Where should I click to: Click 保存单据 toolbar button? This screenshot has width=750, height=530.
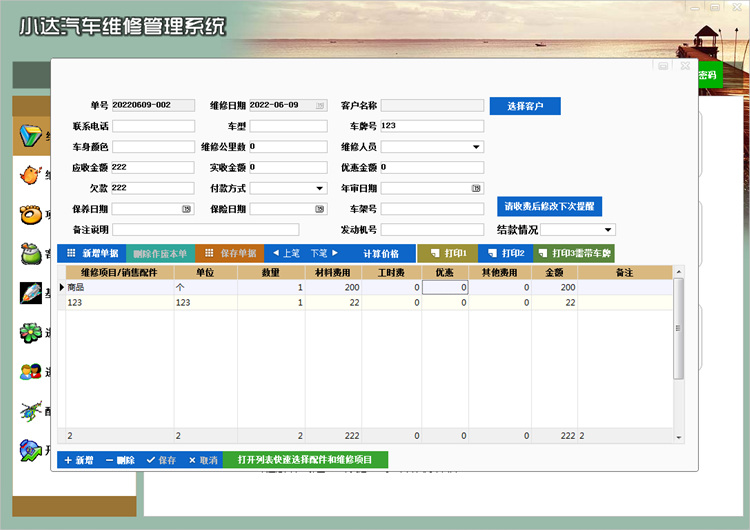[230, 254]
